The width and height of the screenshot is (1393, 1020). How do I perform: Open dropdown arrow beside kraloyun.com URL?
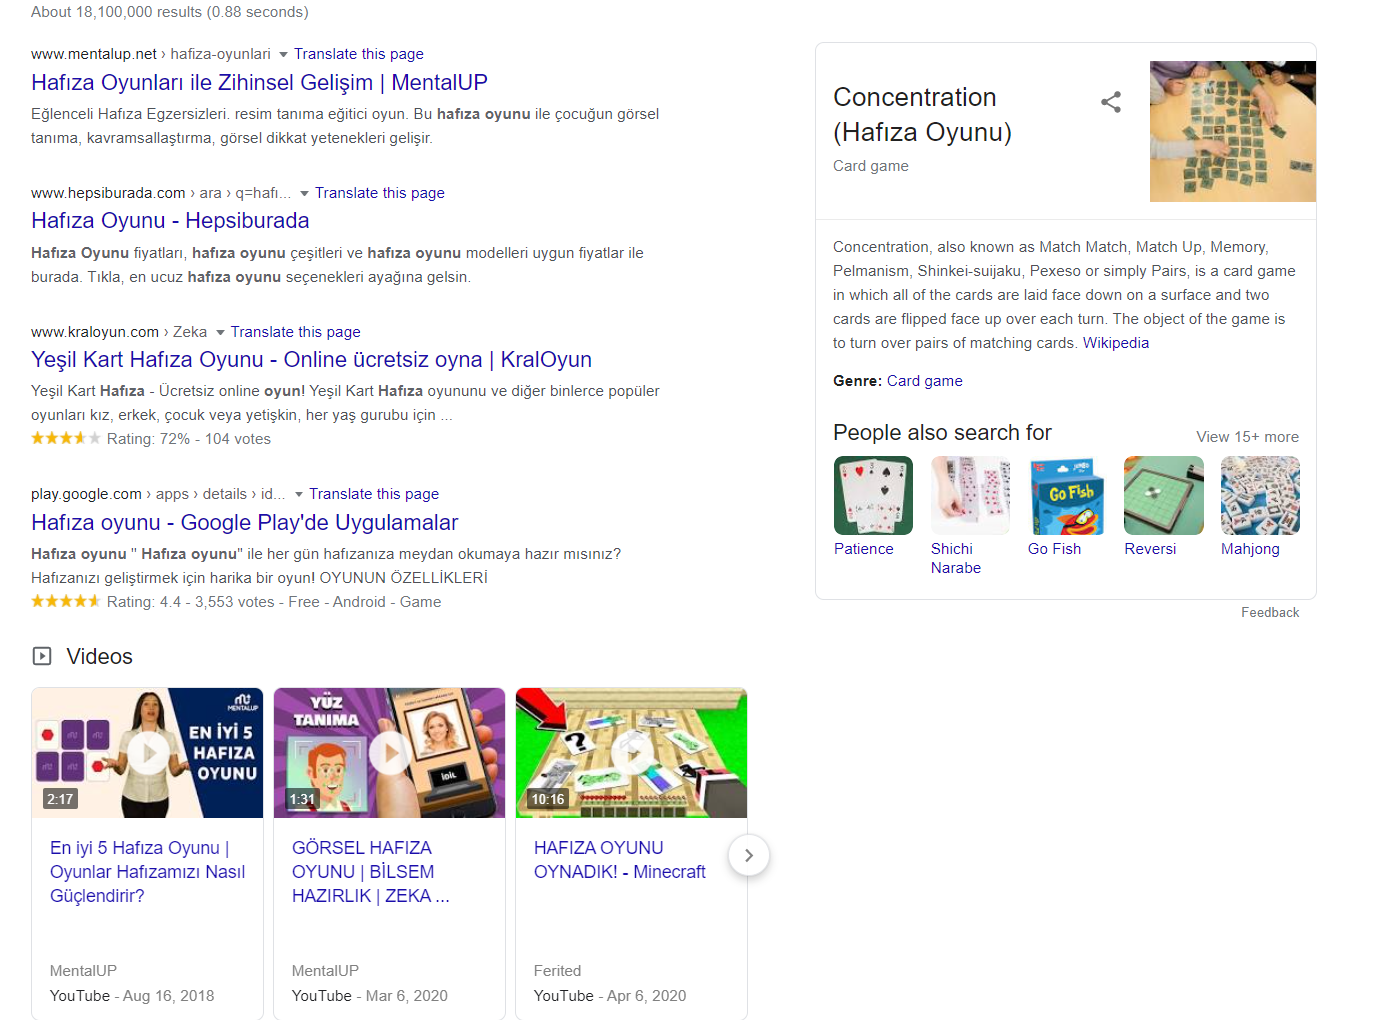tap(220, 332)
